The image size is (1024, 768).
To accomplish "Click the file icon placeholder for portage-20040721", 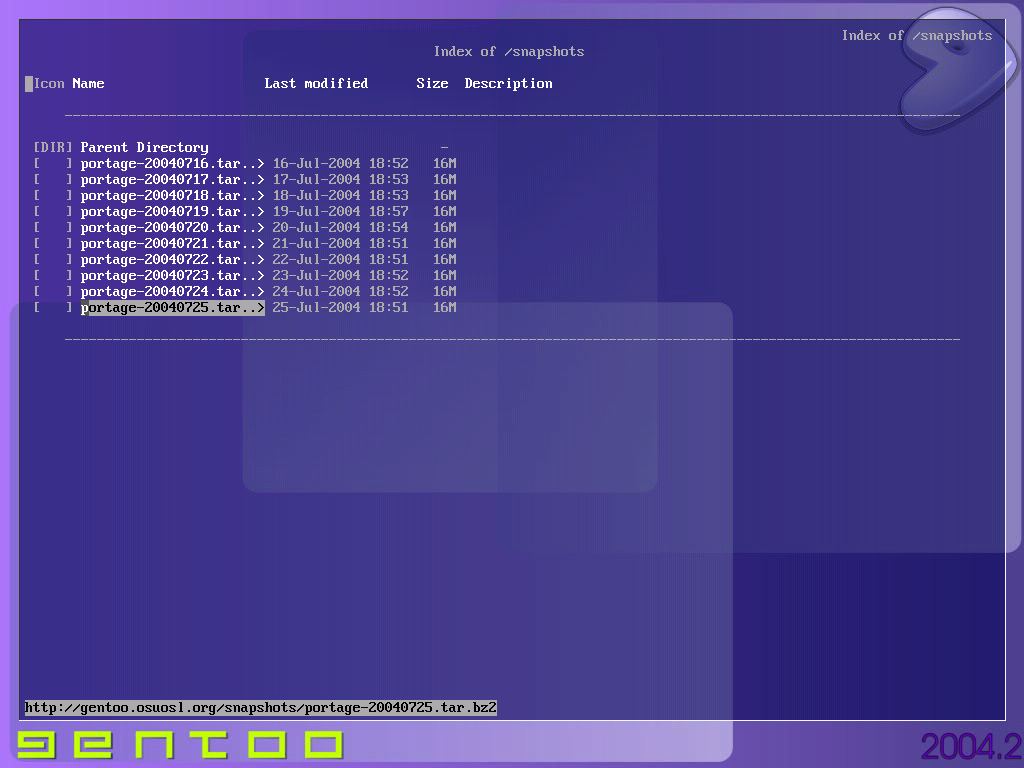I will (53, 244).
